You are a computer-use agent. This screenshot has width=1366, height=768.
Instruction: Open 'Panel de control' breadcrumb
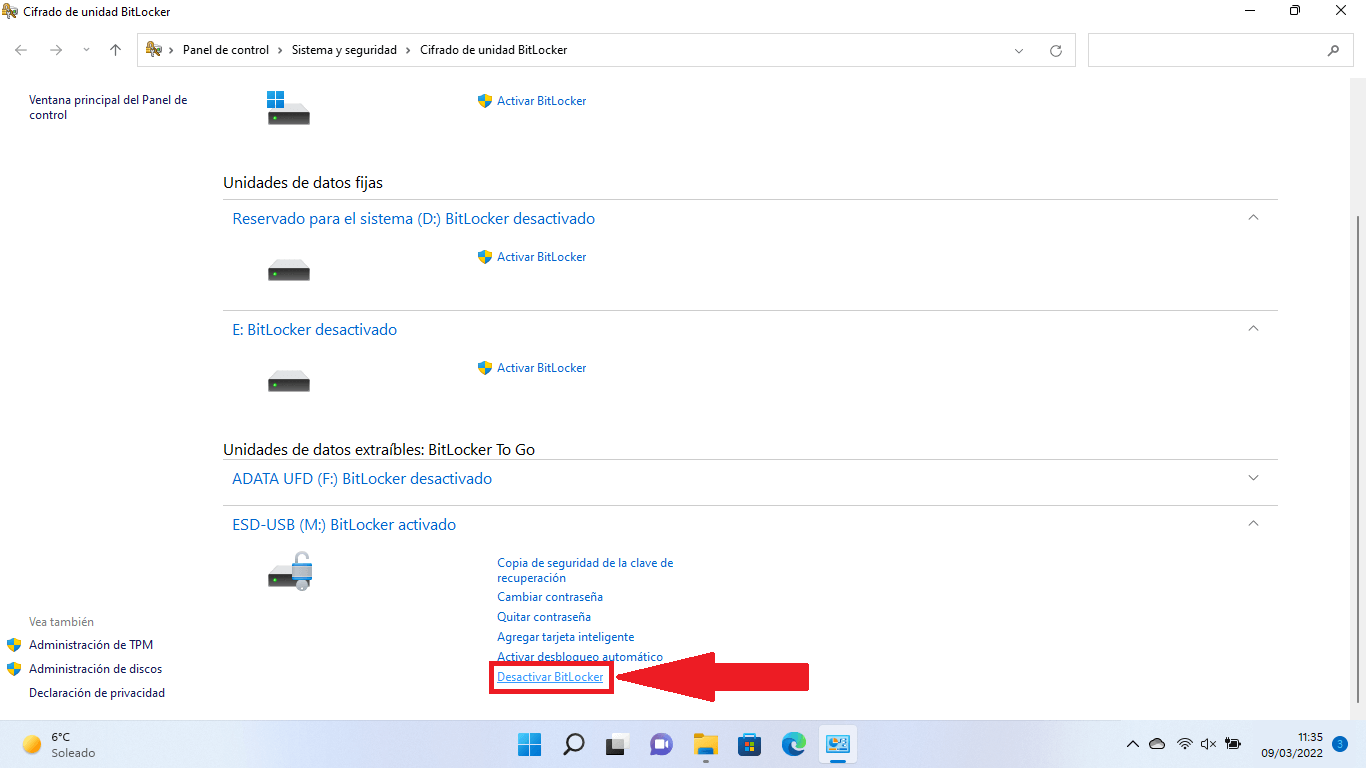click(226, 50)
